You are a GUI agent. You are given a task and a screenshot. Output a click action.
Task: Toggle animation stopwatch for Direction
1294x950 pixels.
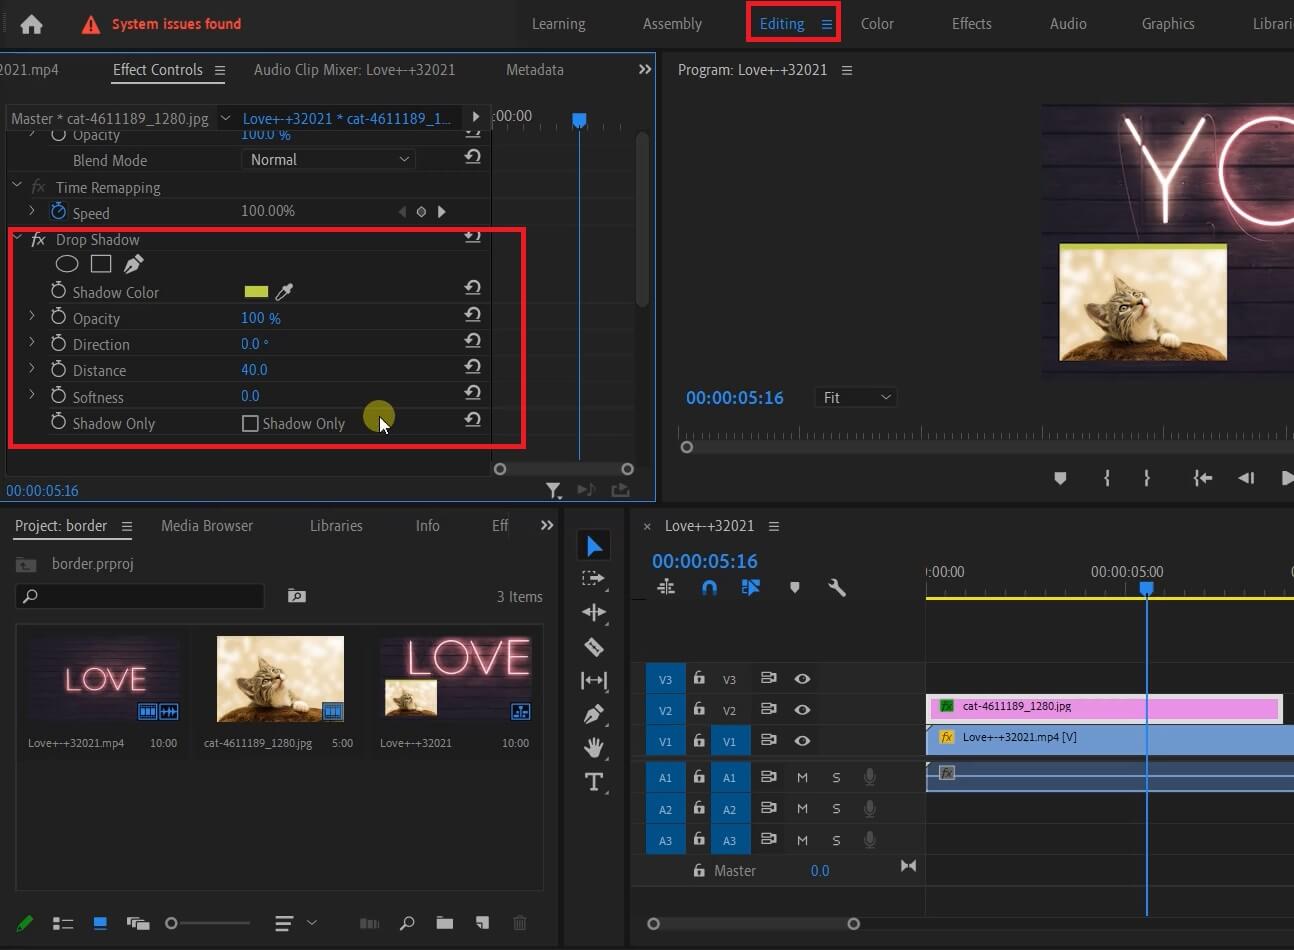pyautogui.click(x=58, y=343)
